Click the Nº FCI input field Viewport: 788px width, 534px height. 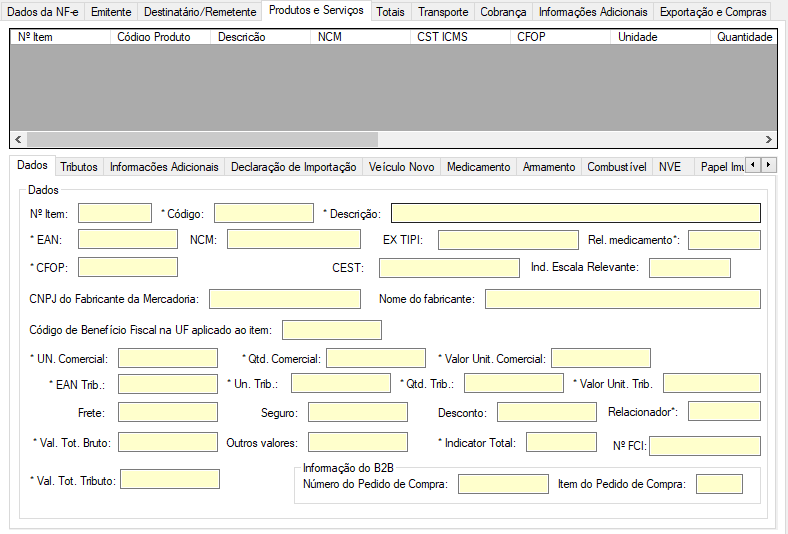click(705, 446)
